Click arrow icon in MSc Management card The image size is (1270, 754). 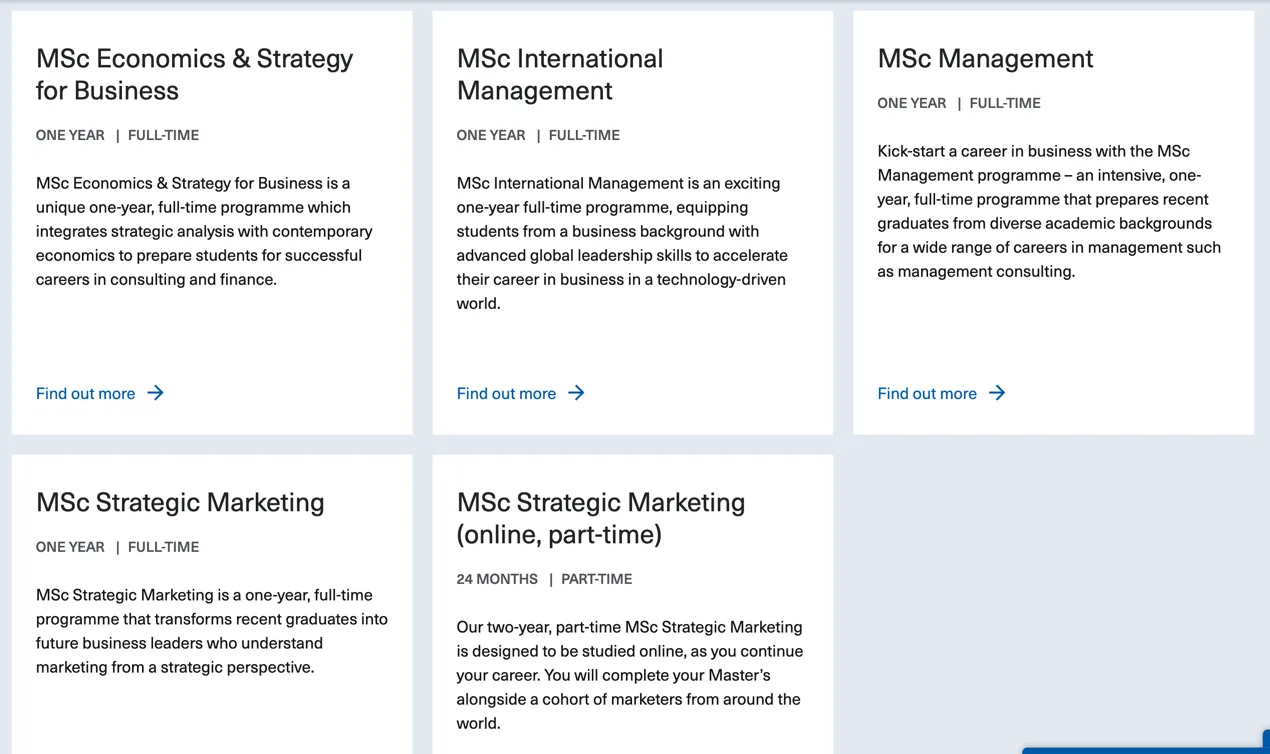point(998,393)
